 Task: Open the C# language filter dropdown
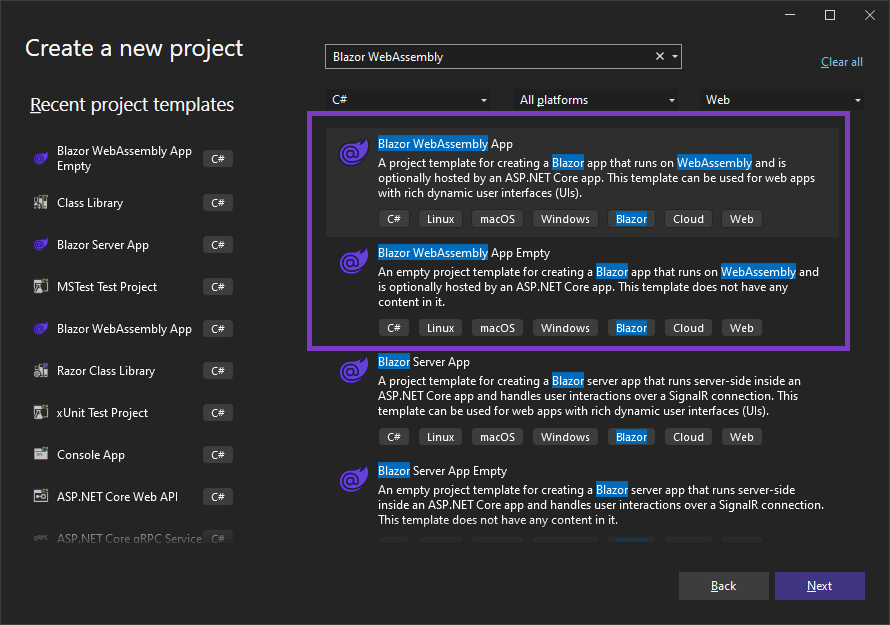click(x=409, y=100)
